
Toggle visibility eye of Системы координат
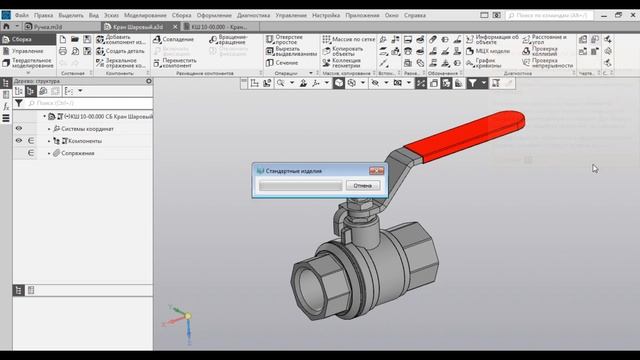click(19, 129)
